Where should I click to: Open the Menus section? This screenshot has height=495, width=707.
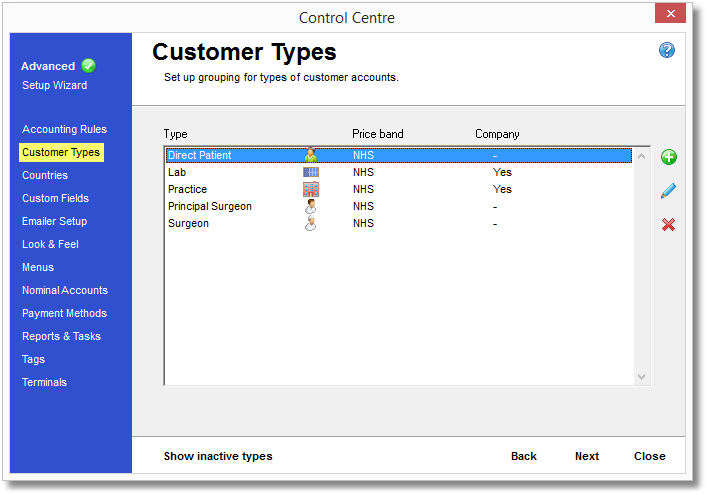pos(38,267)
